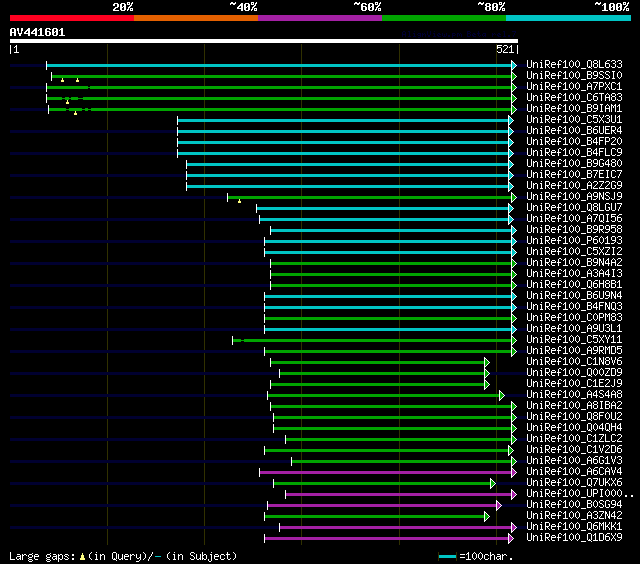The height and width of the screenshot is (564, 640).
Task: Select the UniRef100_B9G480 entry
Action: pos(574,164)
